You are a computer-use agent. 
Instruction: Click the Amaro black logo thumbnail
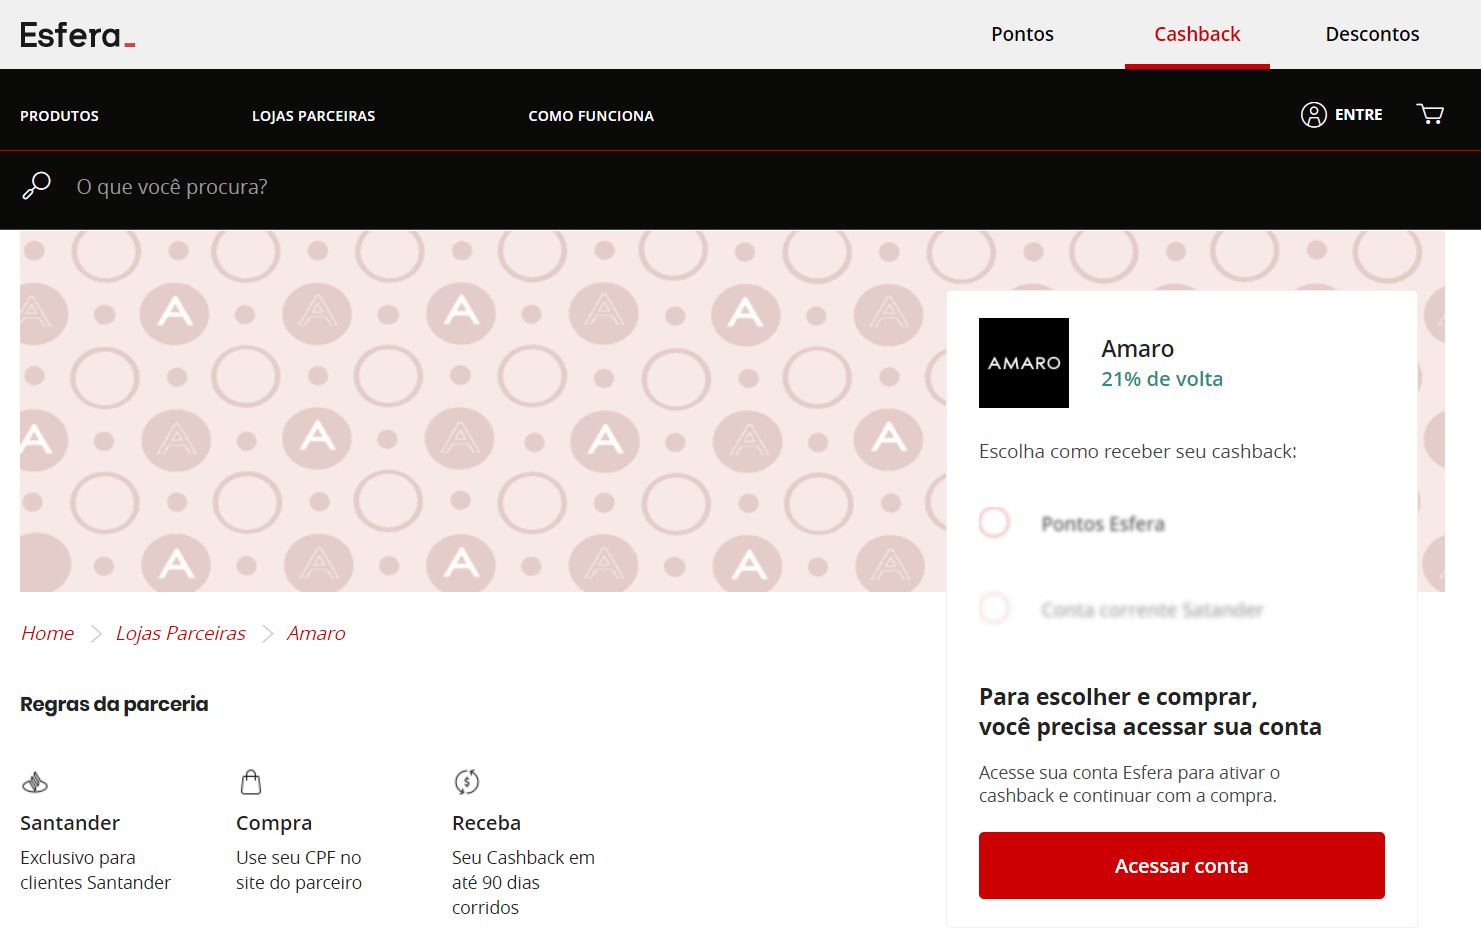1023,363
